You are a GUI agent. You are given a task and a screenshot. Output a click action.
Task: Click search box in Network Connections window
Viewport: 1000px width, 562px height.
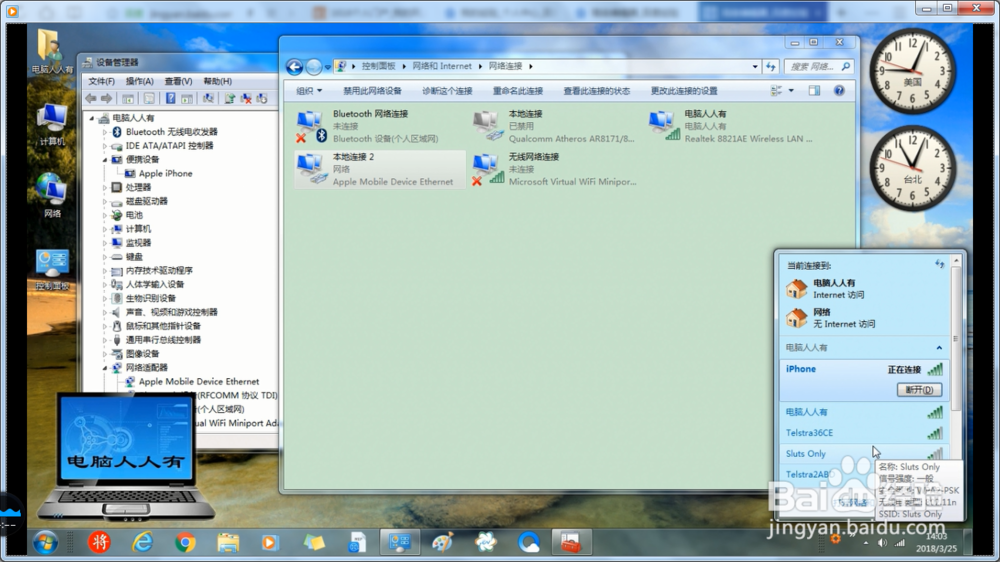pos(820,66)
